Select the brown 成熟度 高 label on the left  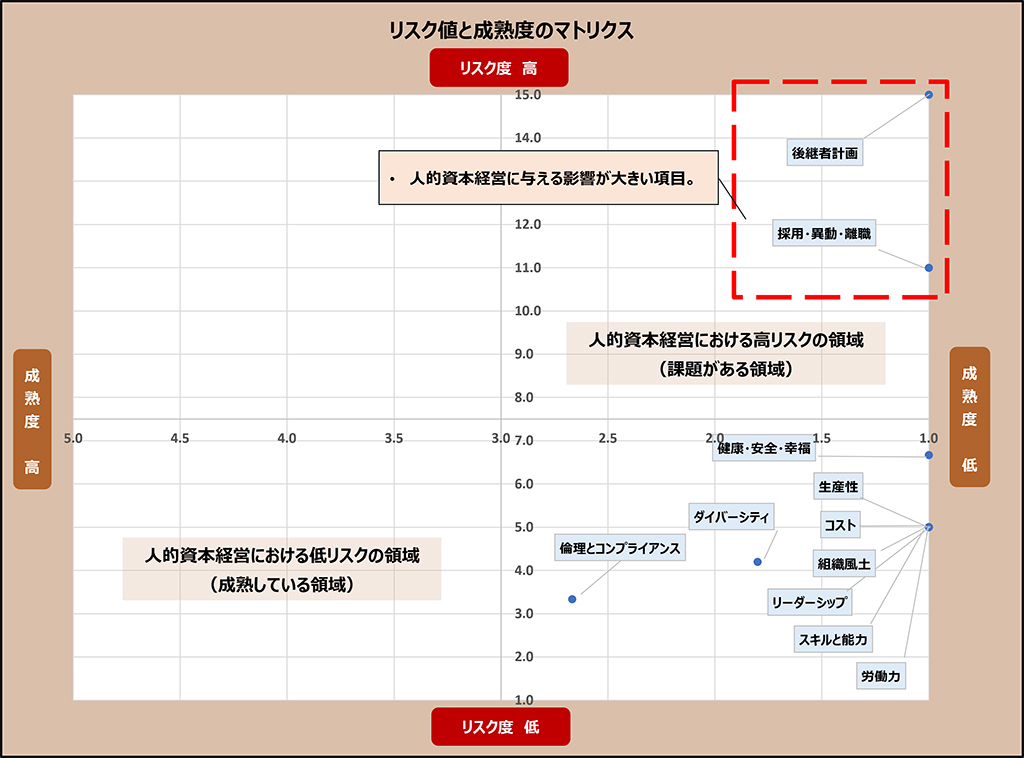pos(32,420)
